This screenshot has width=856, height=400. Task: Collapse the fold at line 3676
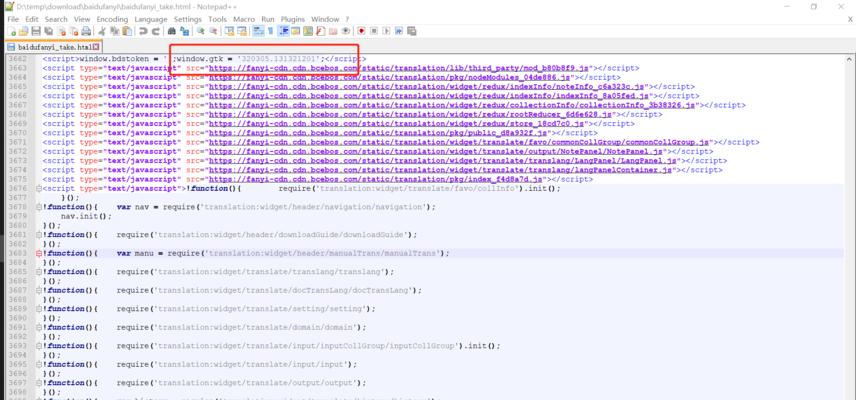coord(38,189)
